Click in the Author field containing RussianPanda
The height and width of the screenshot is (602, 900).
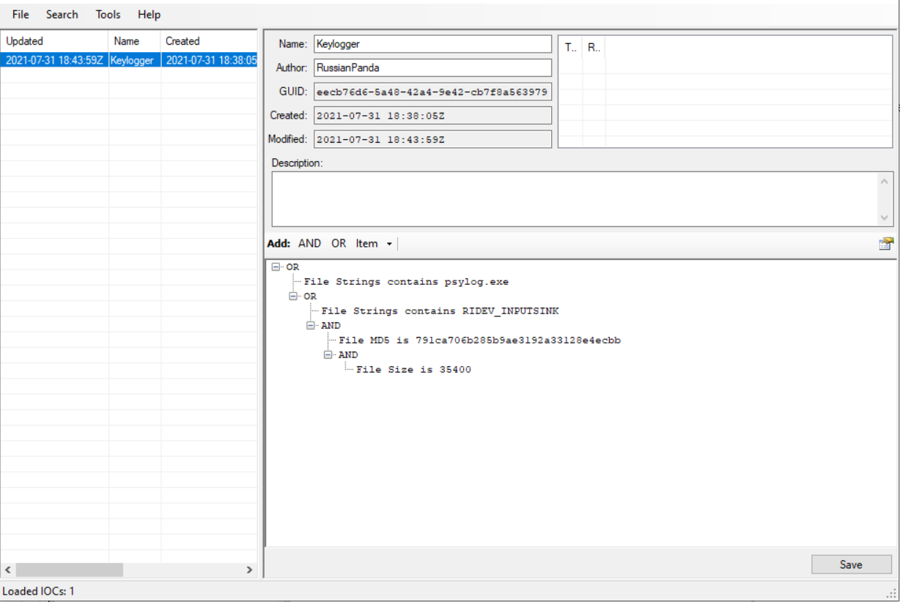point(431,68)
